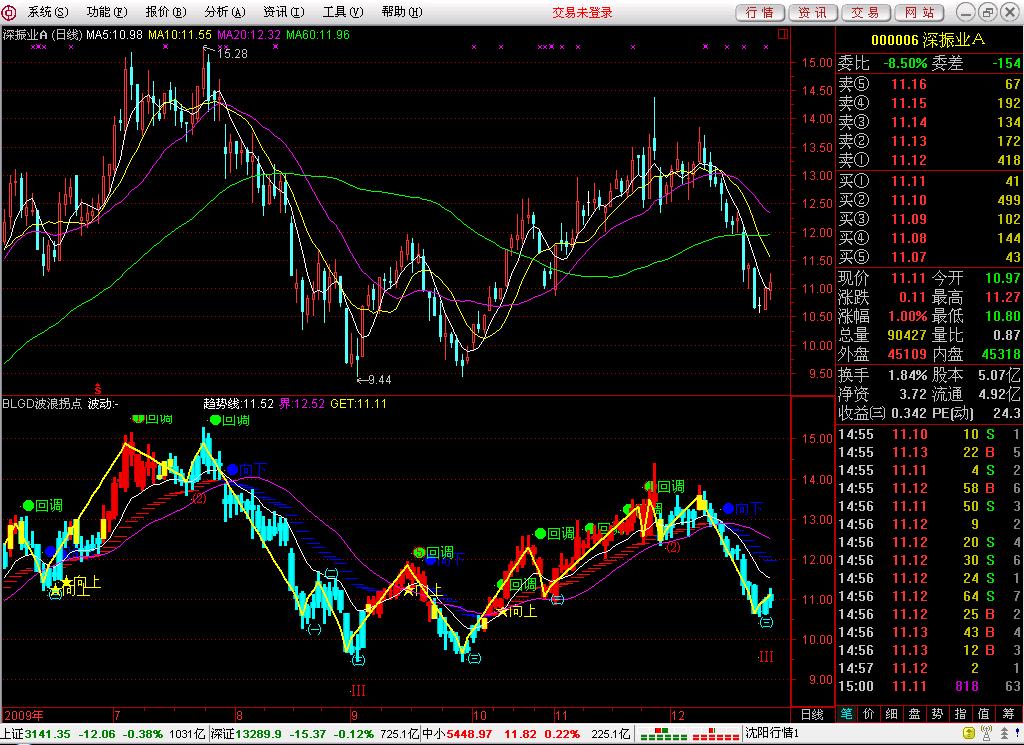Click the 沈阳行情1 server label

[773, 734]
